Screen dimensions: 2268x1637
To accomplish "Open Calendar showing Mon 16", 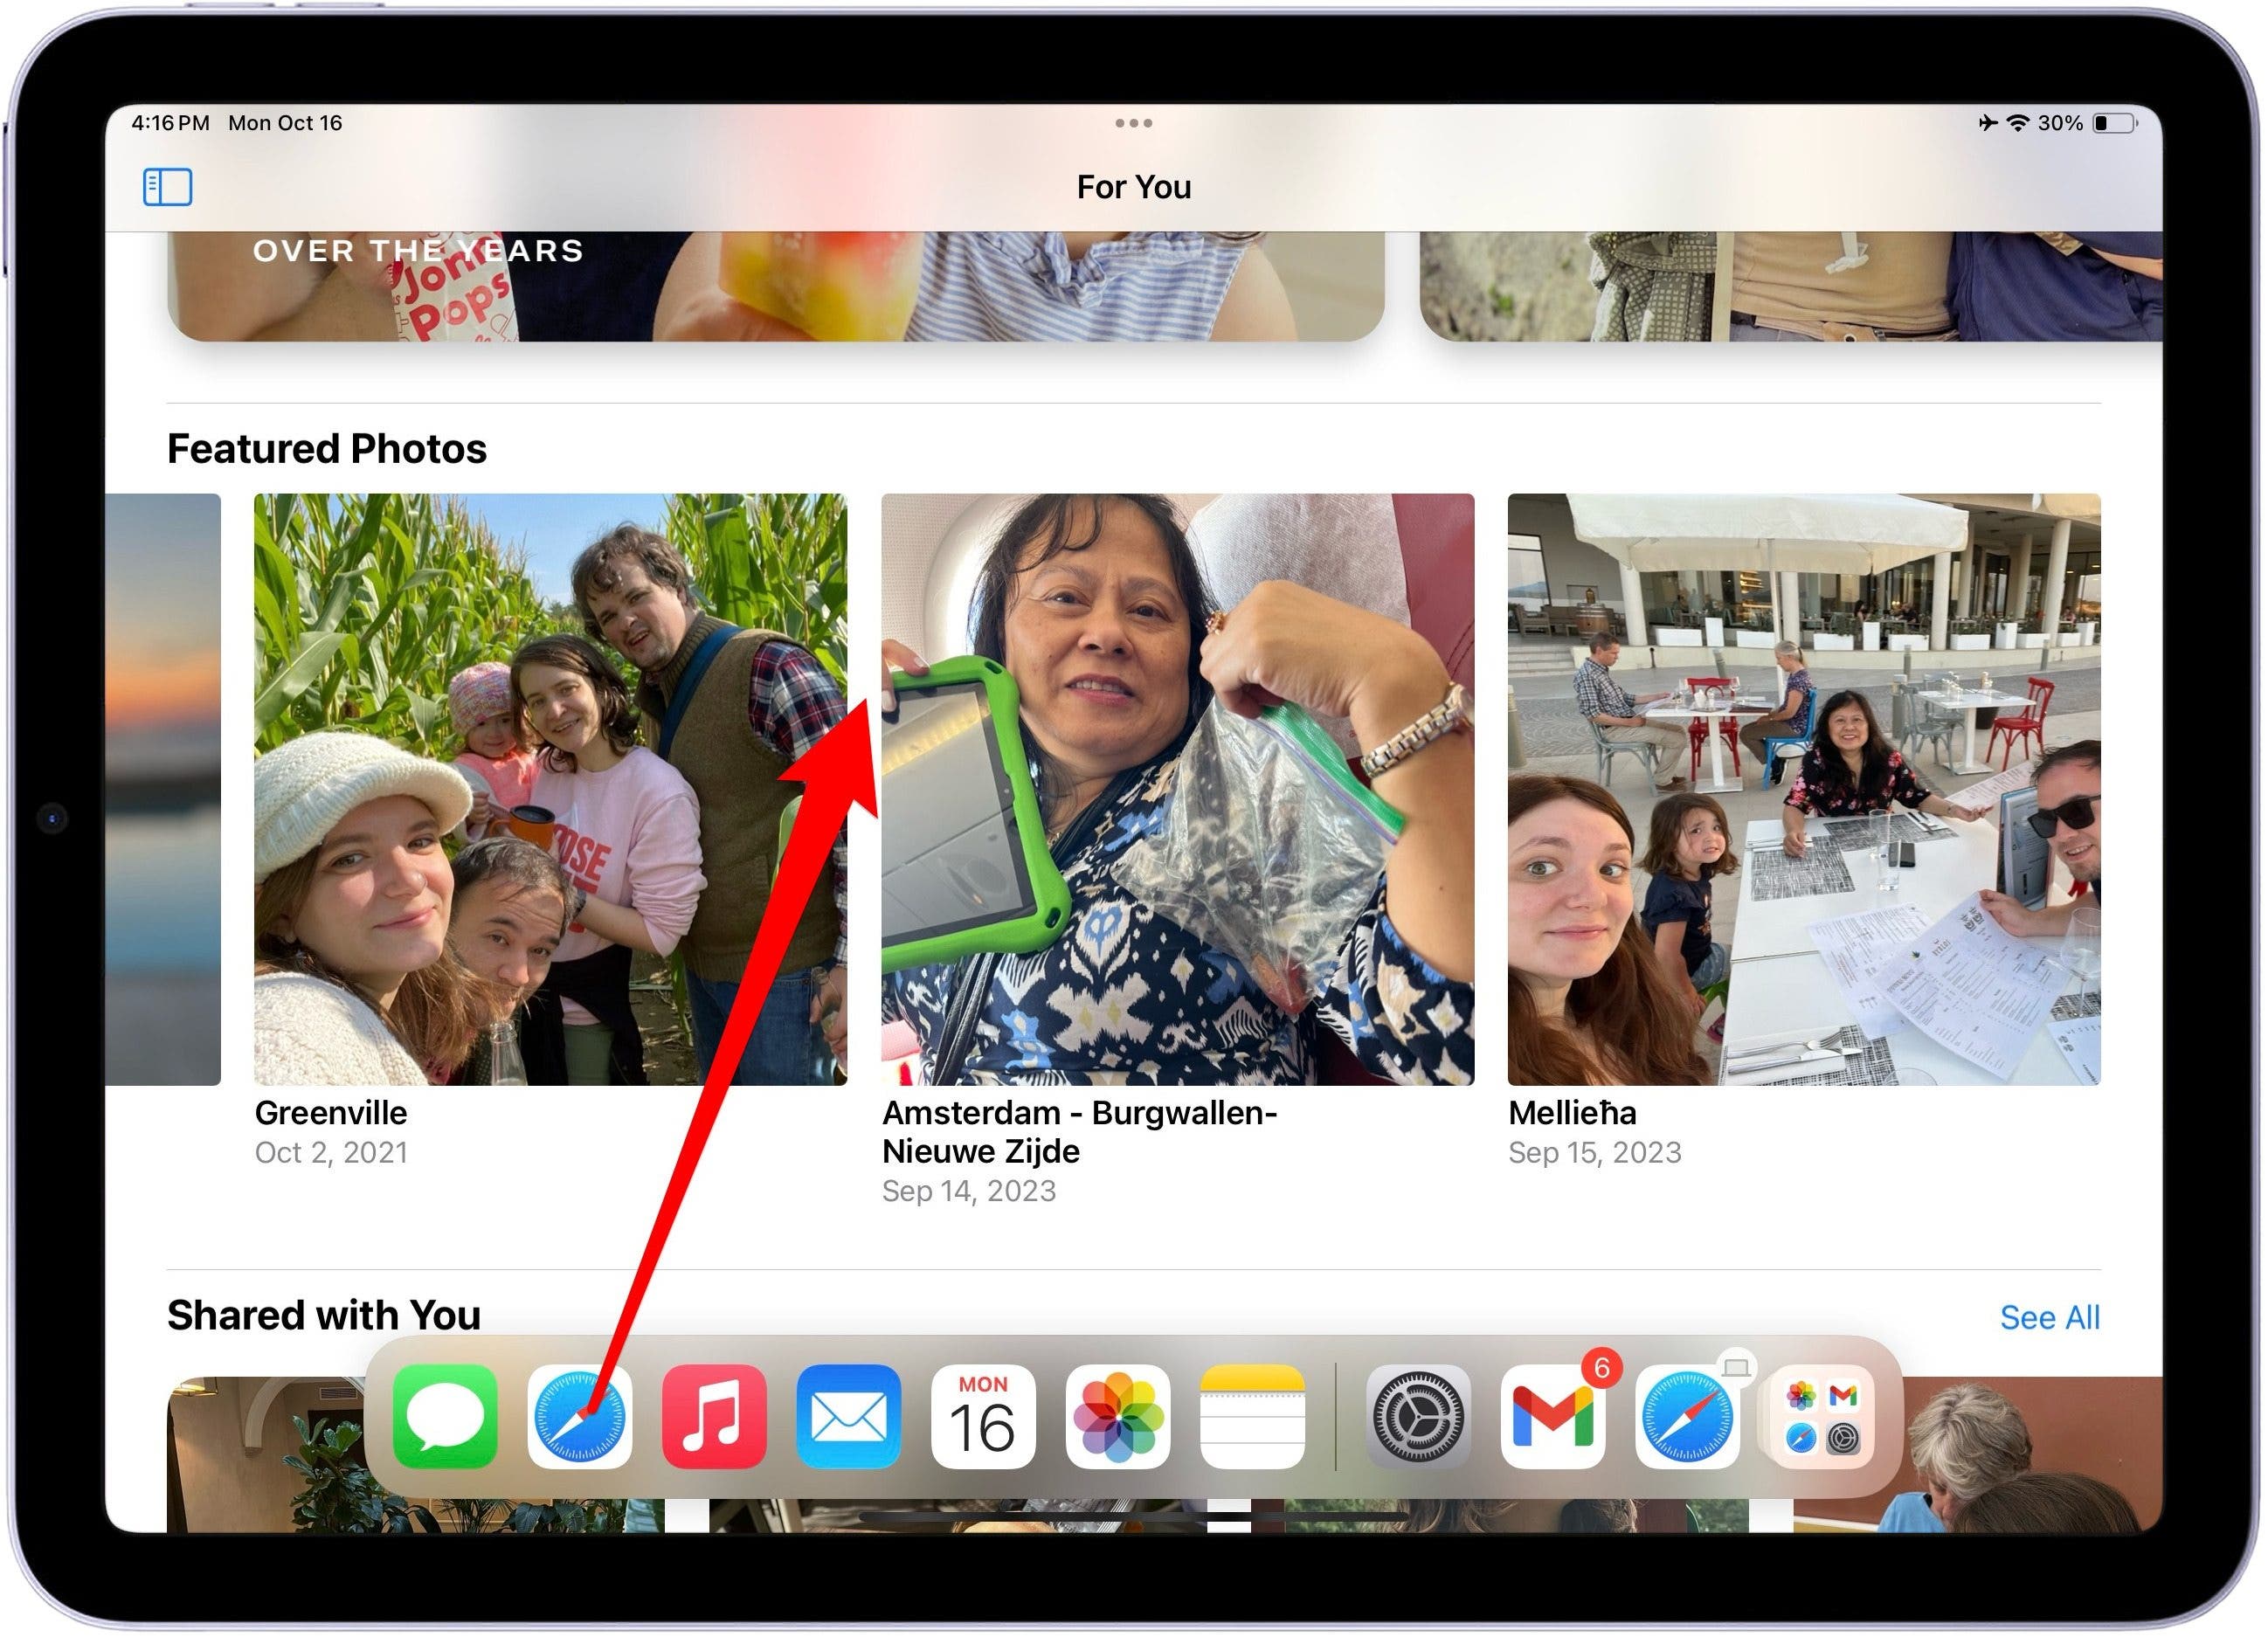I will click(983, 1416).
